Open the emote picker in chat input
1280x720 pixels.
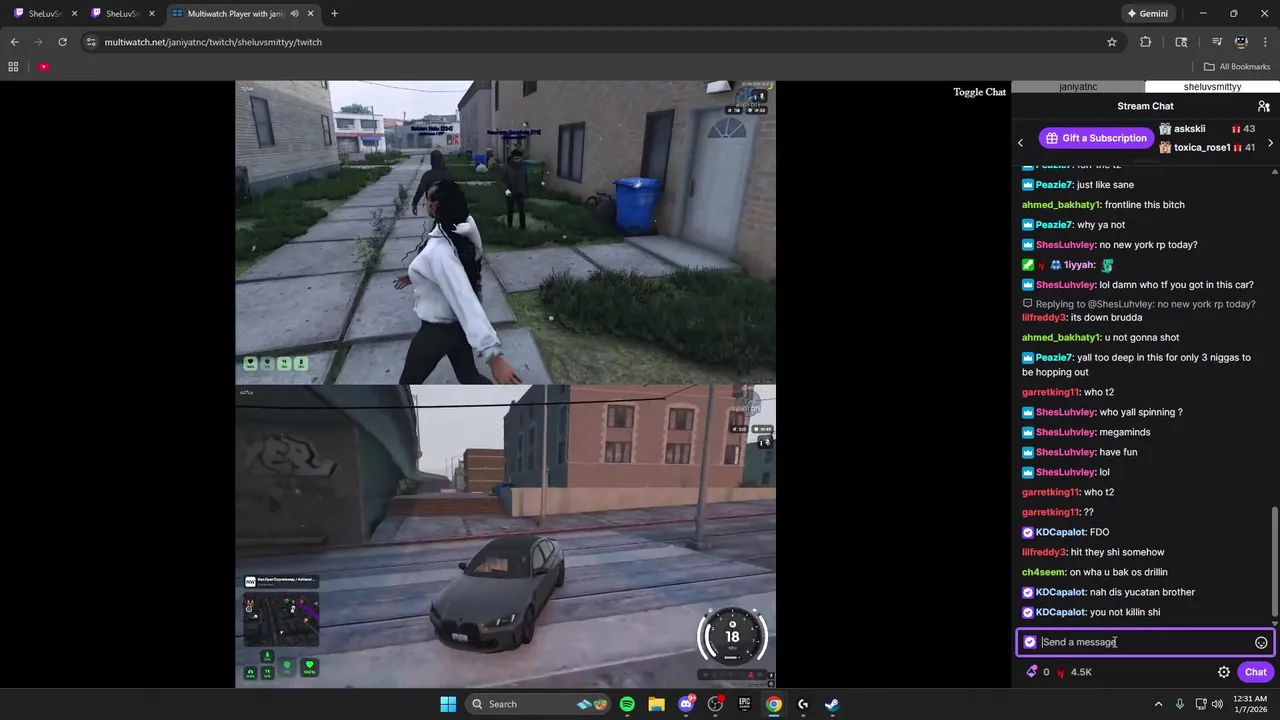point(1261,643)
